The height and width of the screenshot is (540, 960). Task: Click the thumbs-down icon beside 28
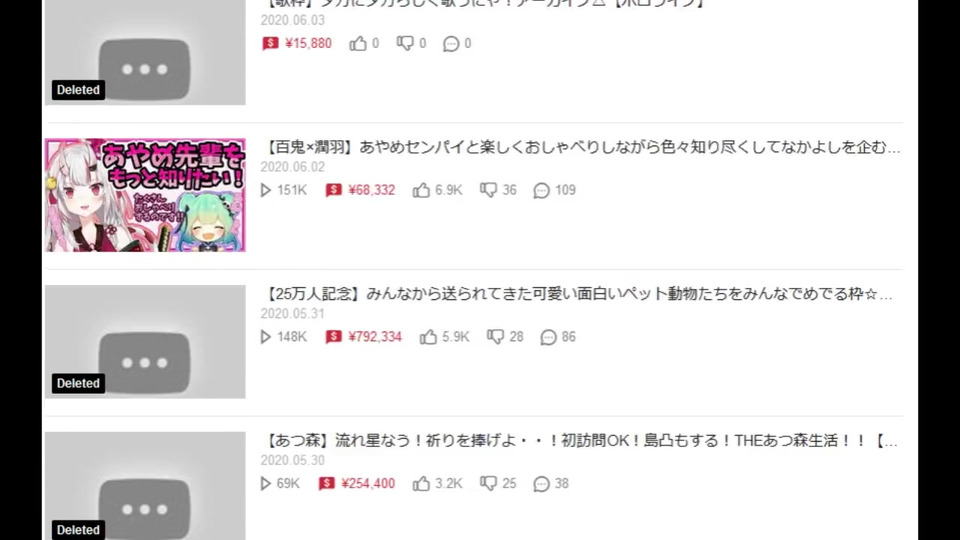[x=495, y=337]
